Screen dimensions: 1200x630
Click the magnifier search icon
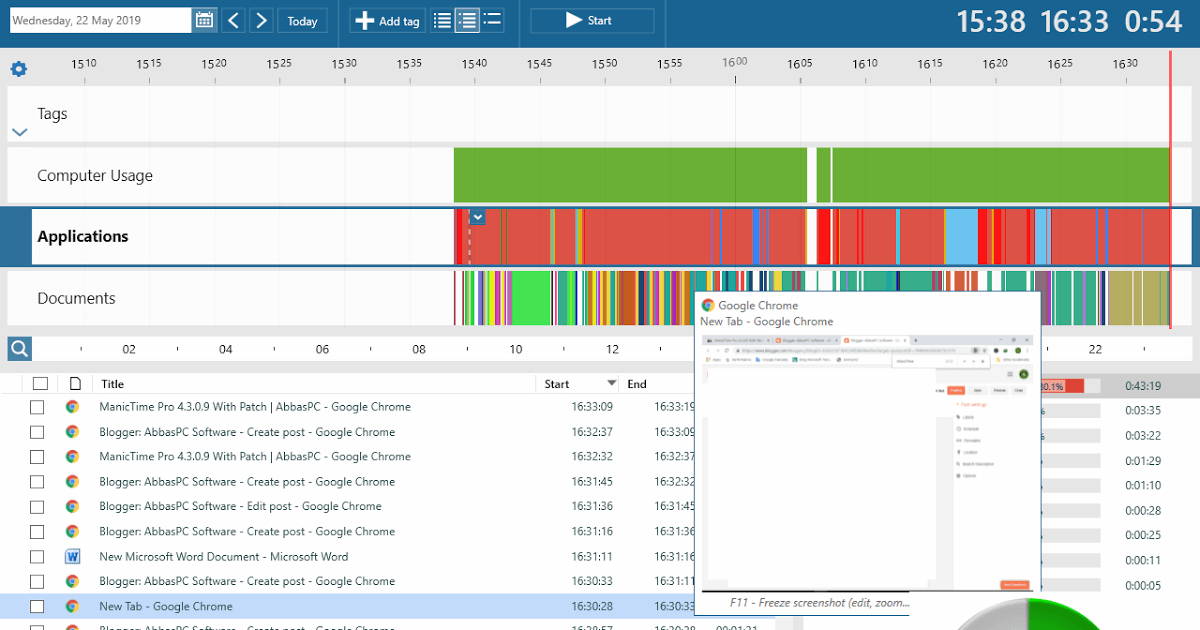19,349
